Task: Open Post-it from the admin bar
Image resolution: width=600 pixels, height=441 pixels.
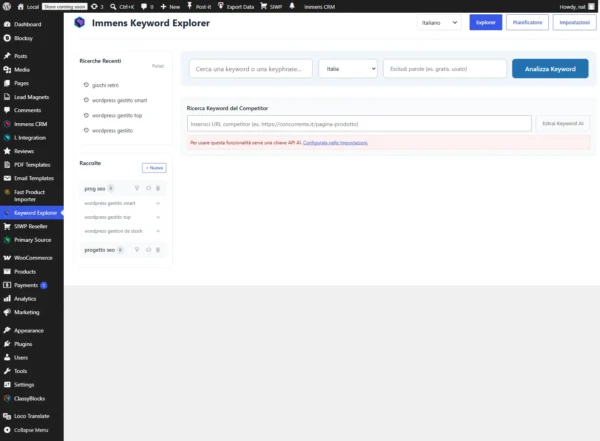Action: click(x=199, y=7)
